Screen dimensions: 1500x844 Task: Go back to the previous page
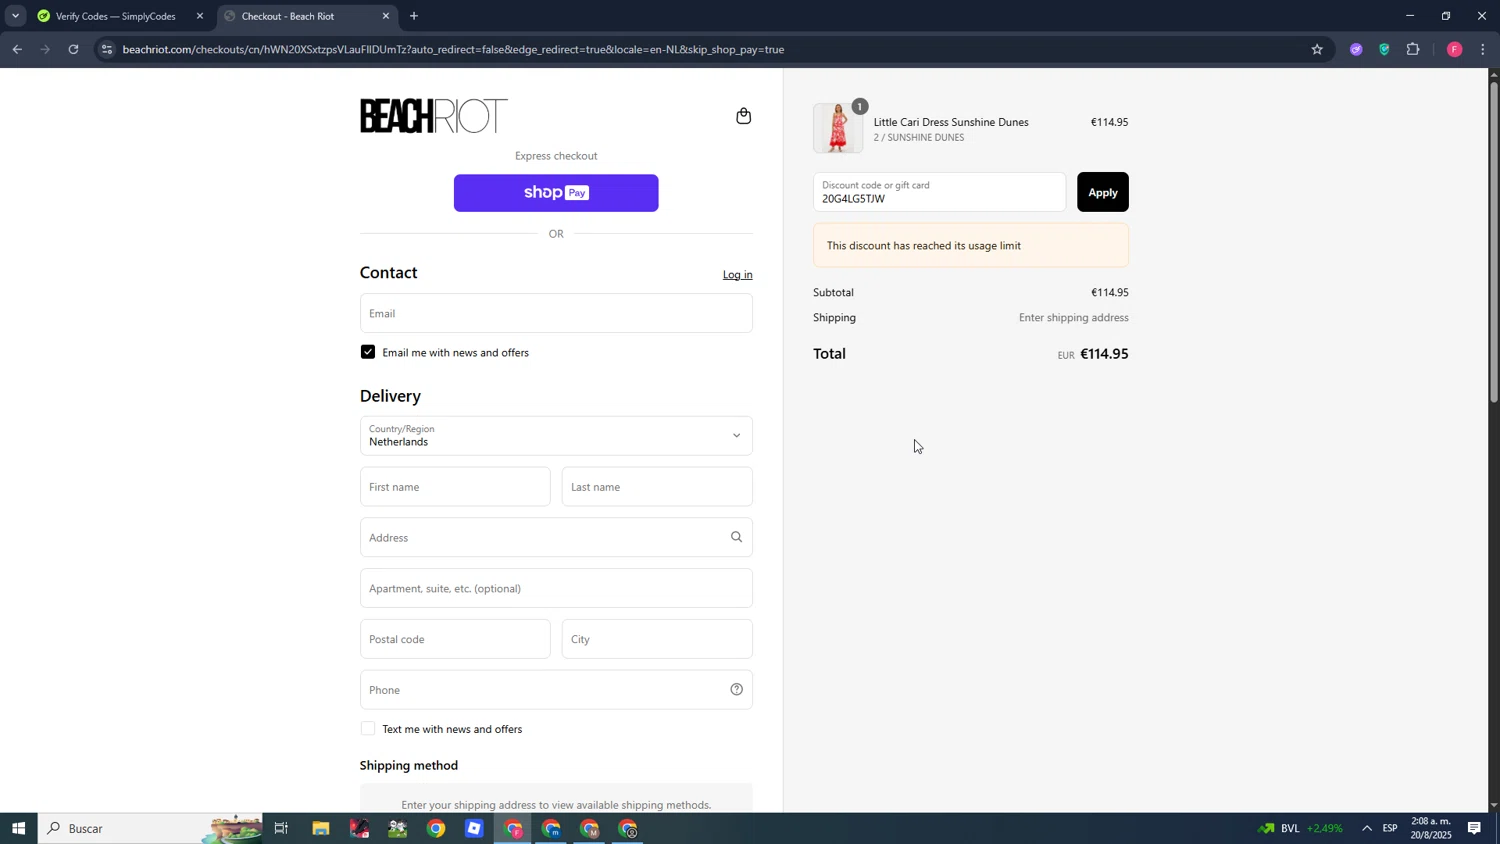coord(17,49)
